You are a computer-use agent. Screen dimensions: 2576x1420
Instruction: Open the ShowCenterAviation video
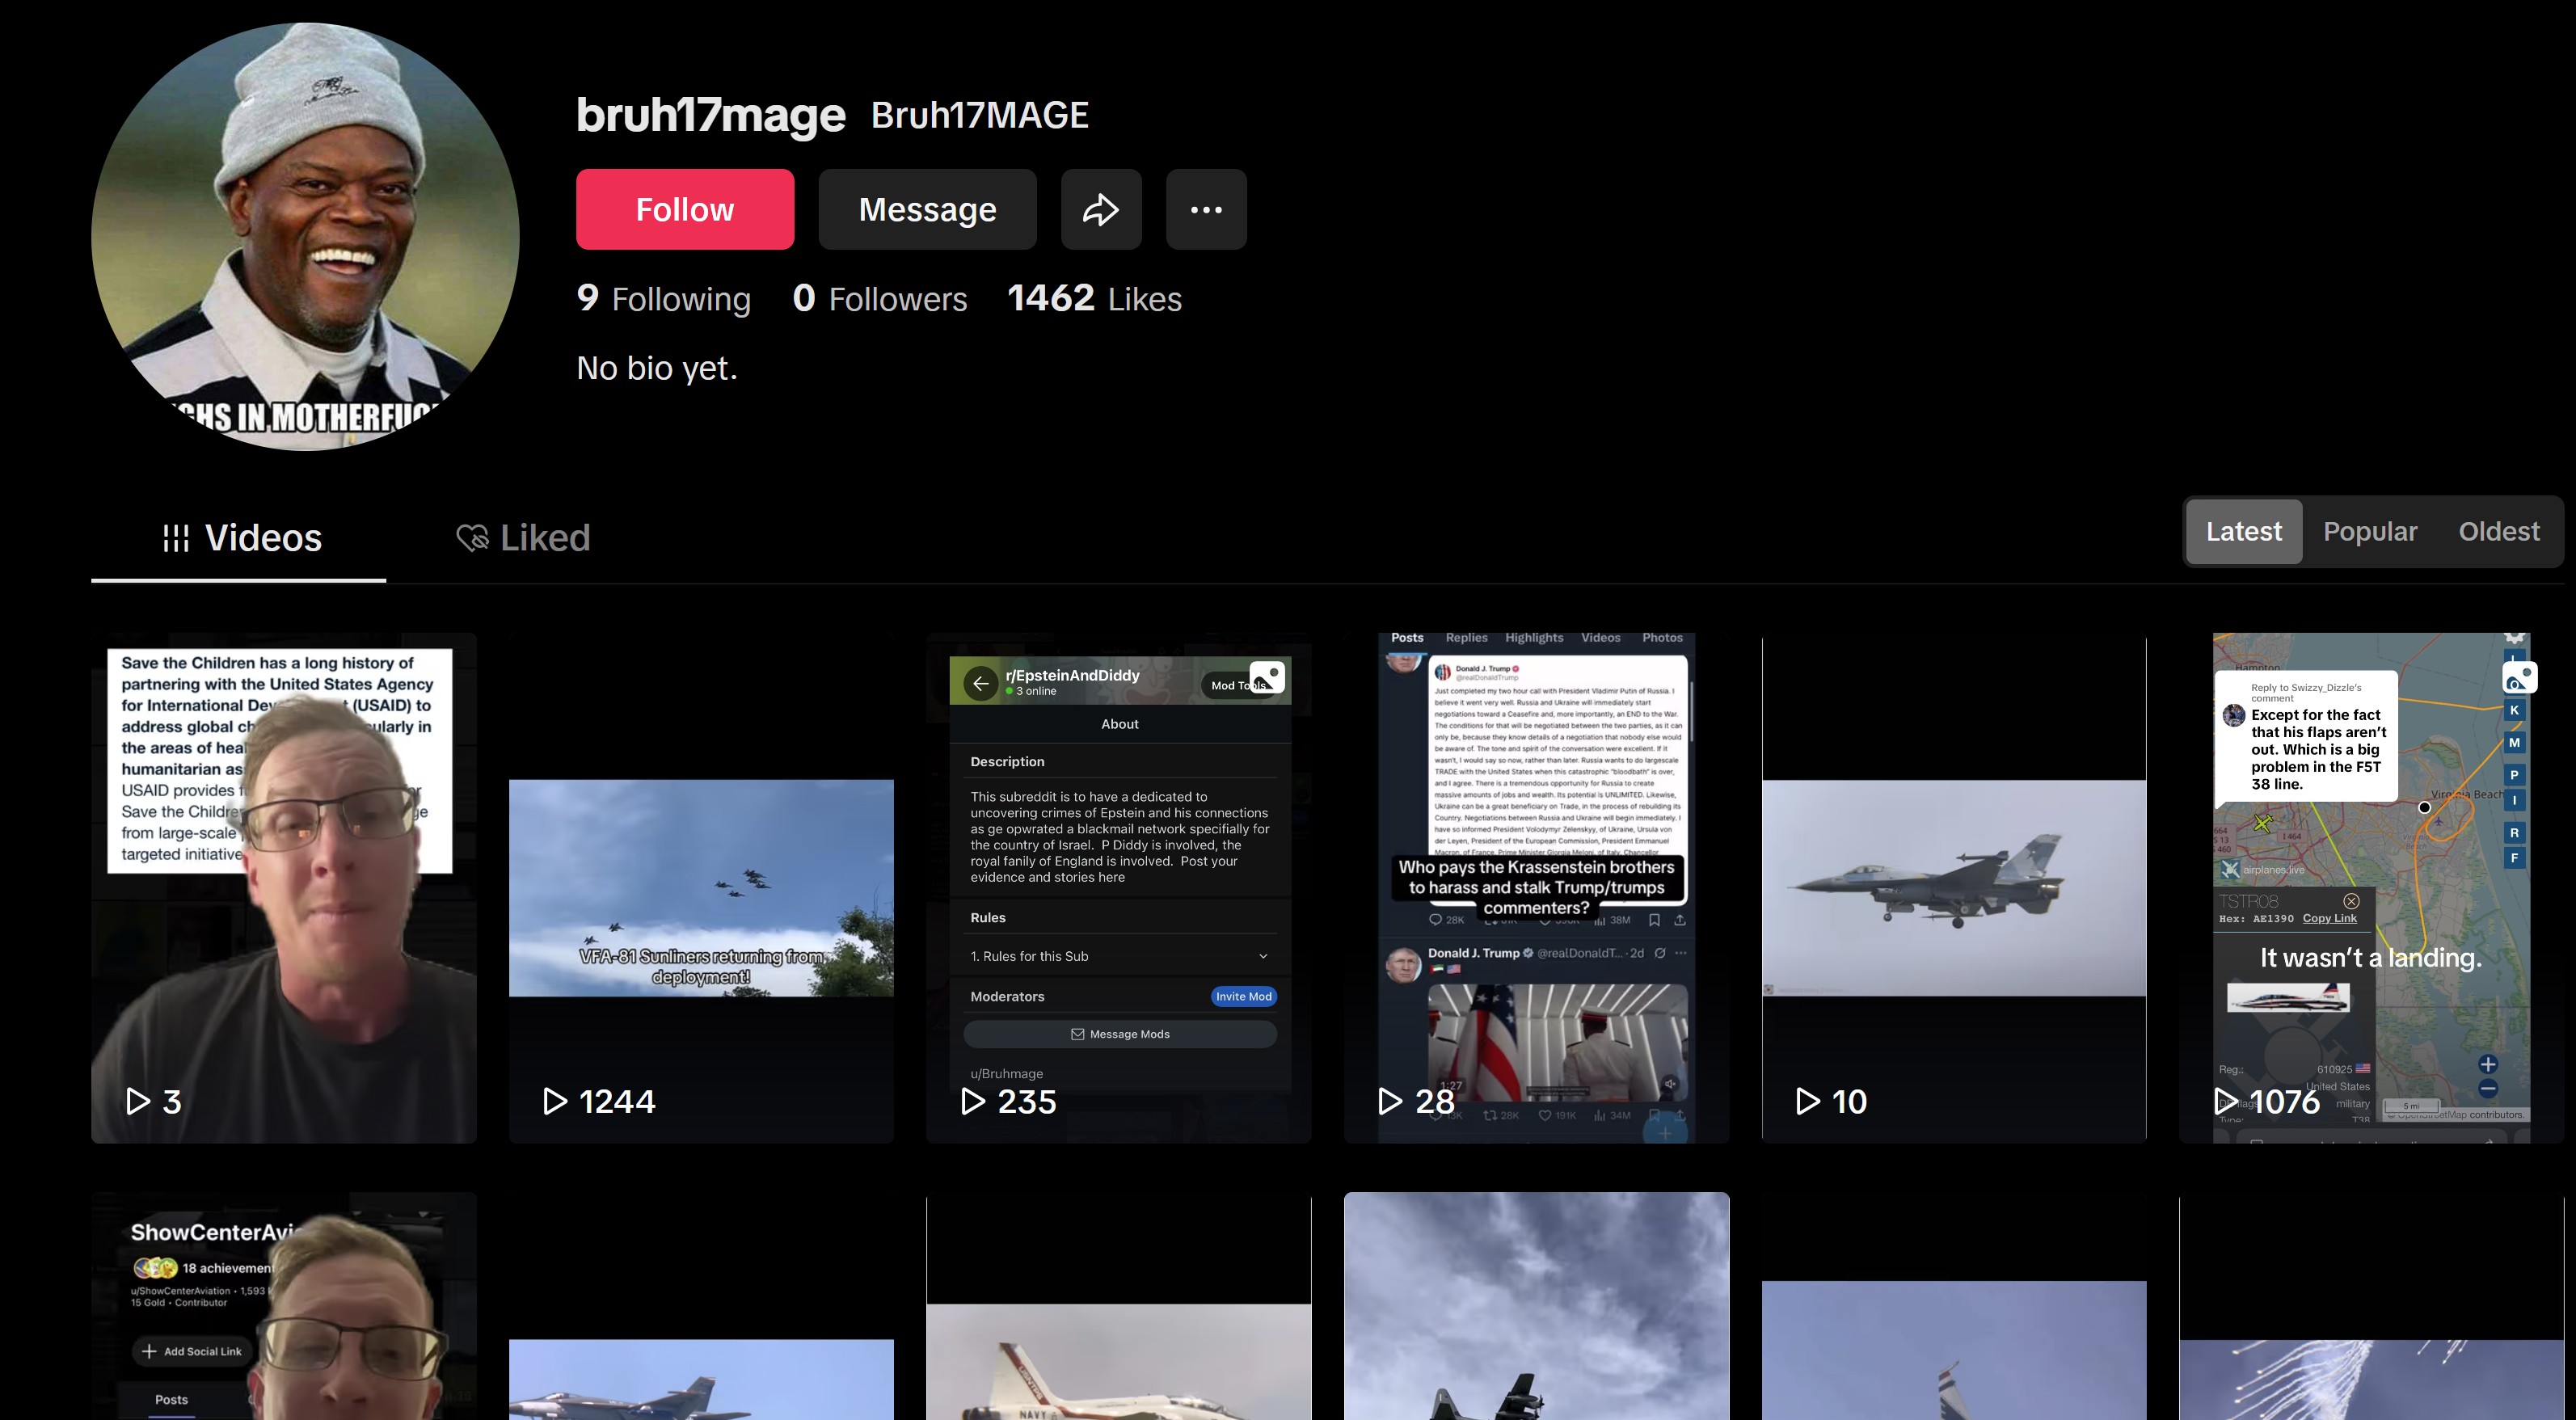pyautogui.click(x=284, y=1306)
